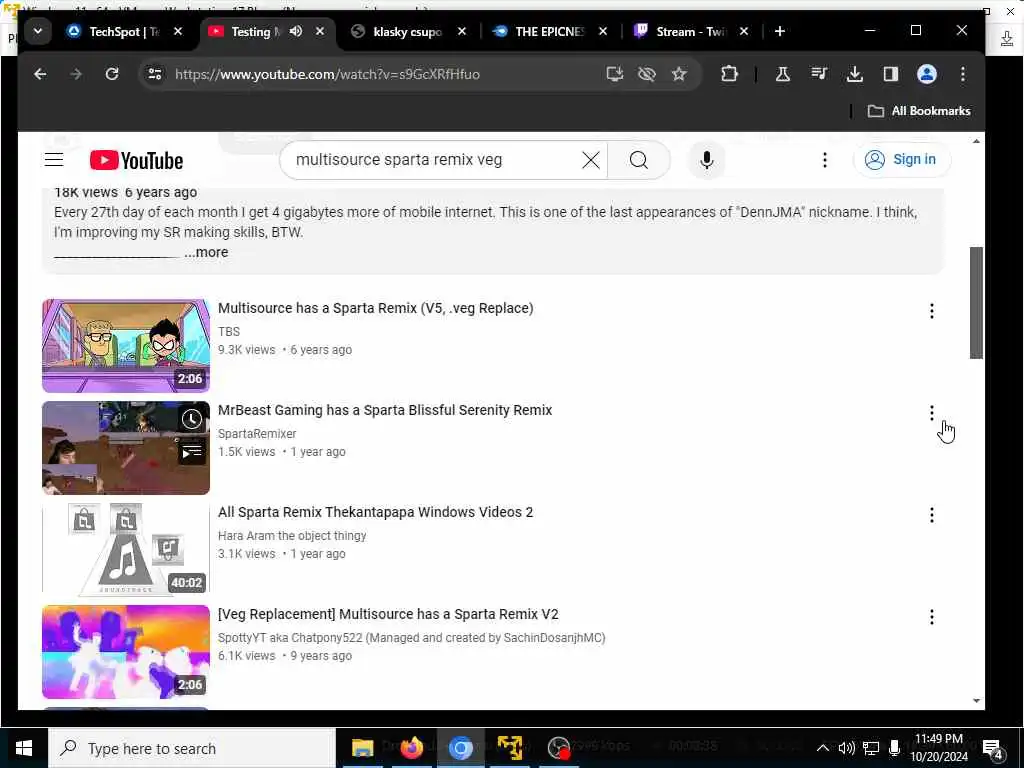The width and height of the screenshot is (1024, 768).
Task: Toggle the browser side panel
Action: (891, 74)
